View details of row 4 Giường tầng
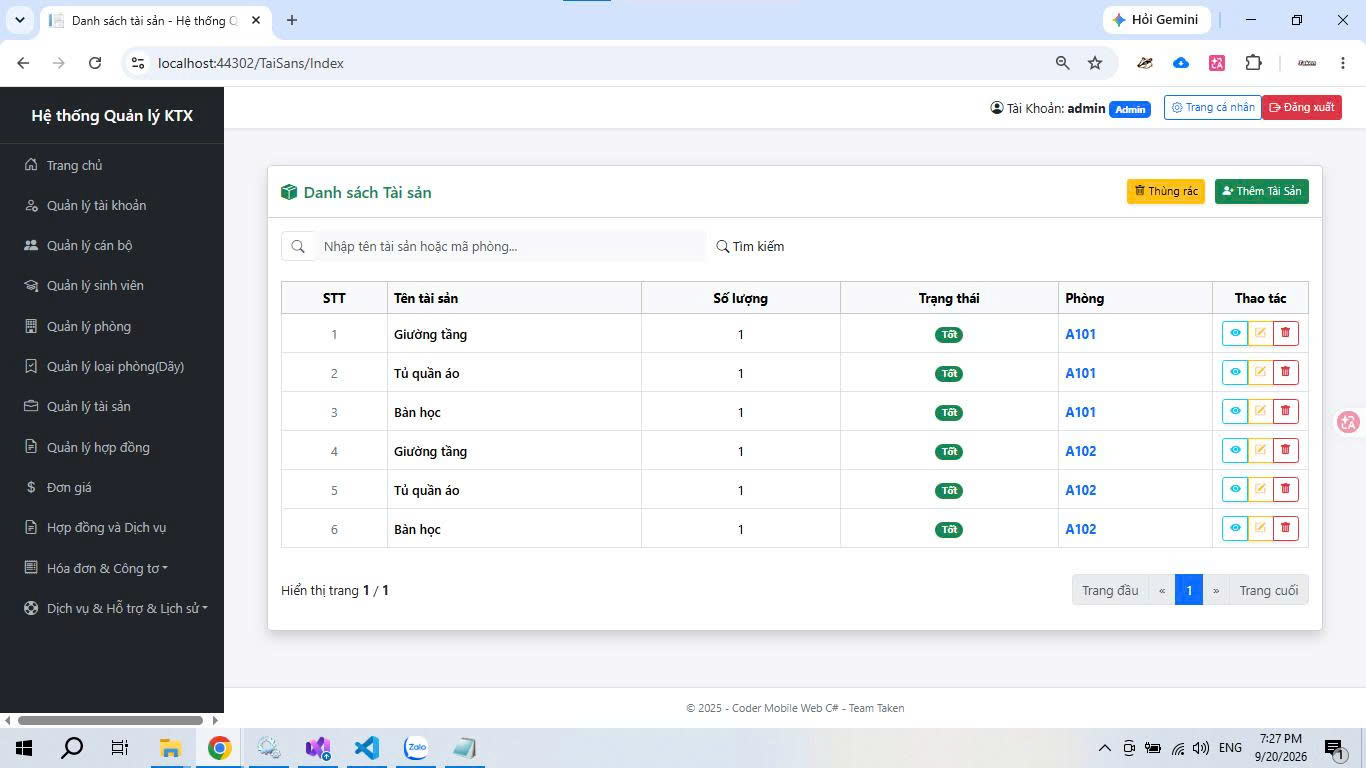The width and height of the screenshot is (1366, 768). click(1235, 450)
